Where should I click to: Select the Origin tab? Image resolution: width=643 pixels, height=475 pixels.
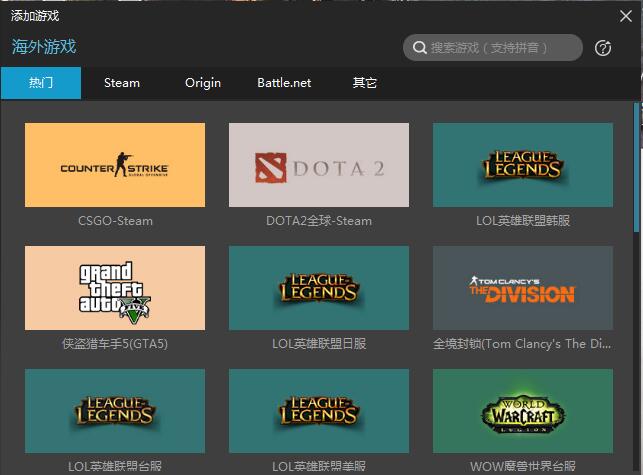click(x=203, y=83)
